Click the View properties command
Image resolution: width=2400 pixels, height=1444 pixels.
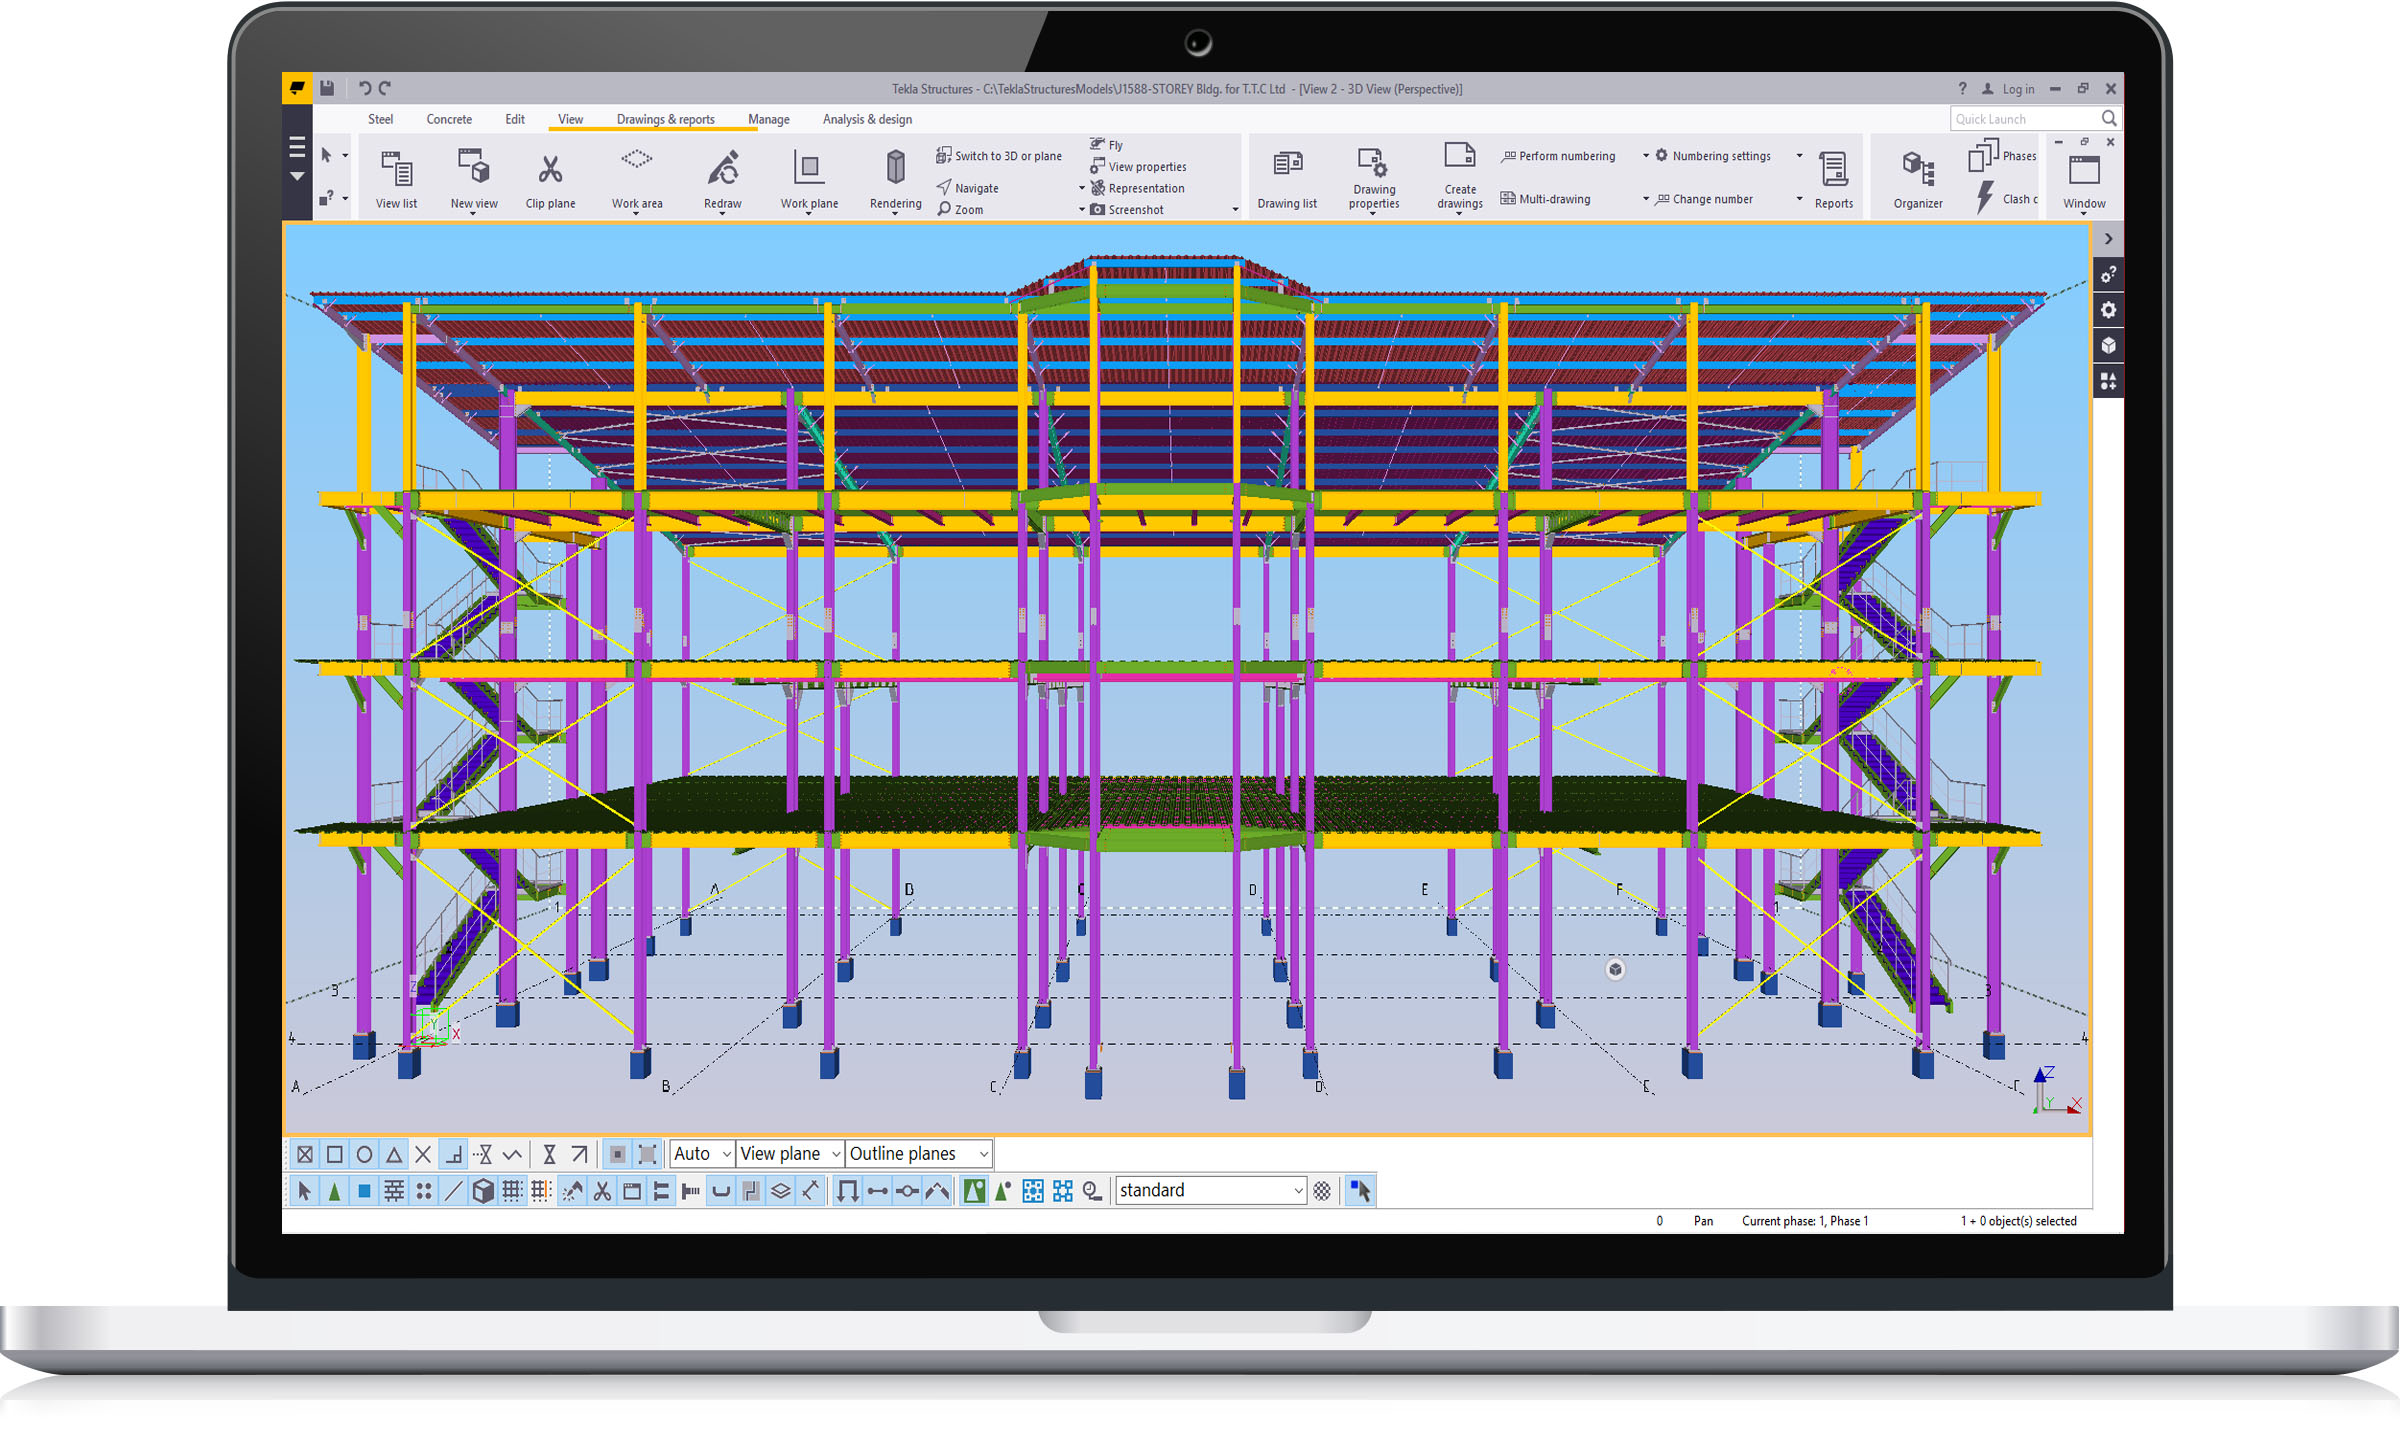coord(1138,167)
